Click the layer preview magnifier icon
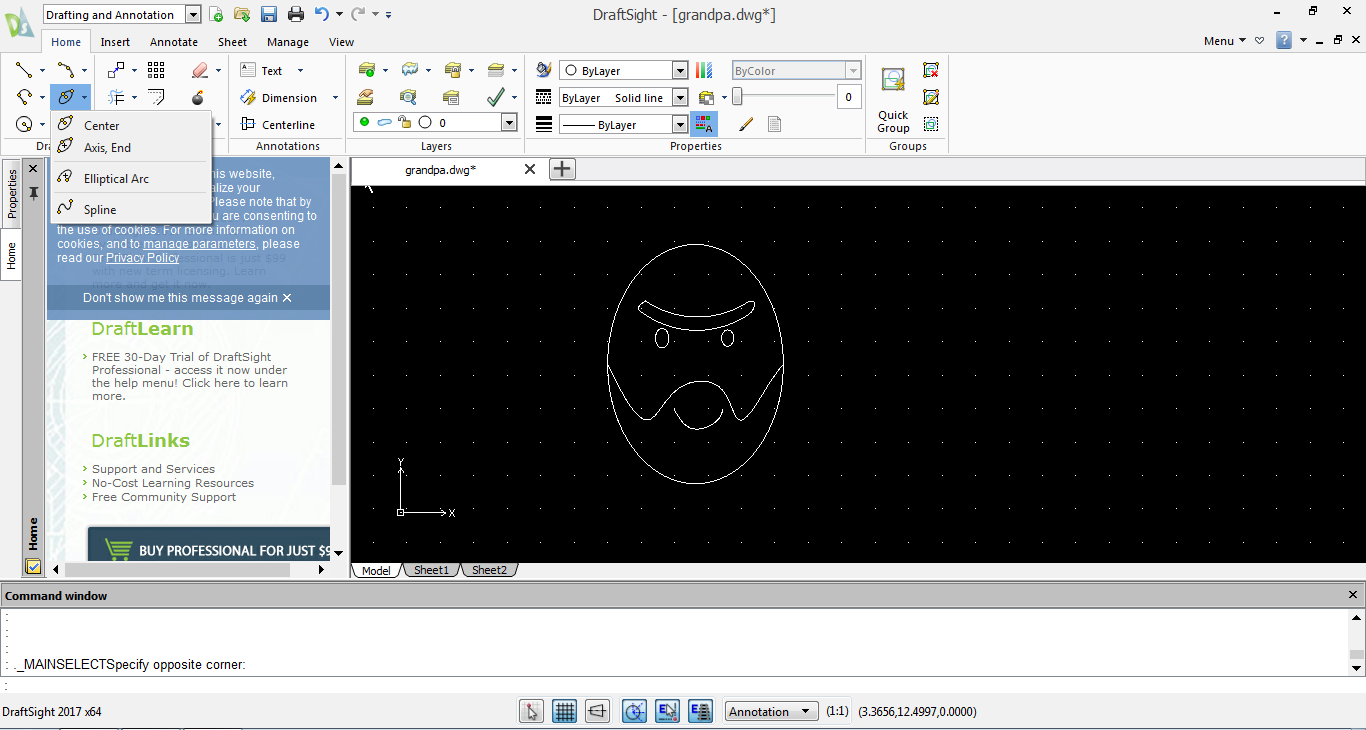The width and height of the screenshot is (1366, 730). tap(408, 97)
